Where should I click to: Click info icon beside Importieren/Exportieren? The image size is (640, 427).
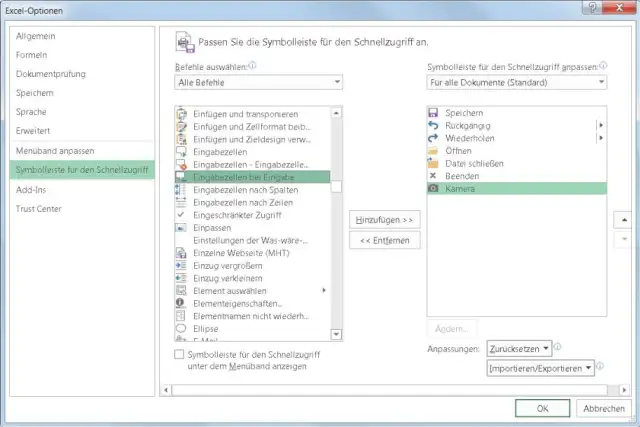600,366
